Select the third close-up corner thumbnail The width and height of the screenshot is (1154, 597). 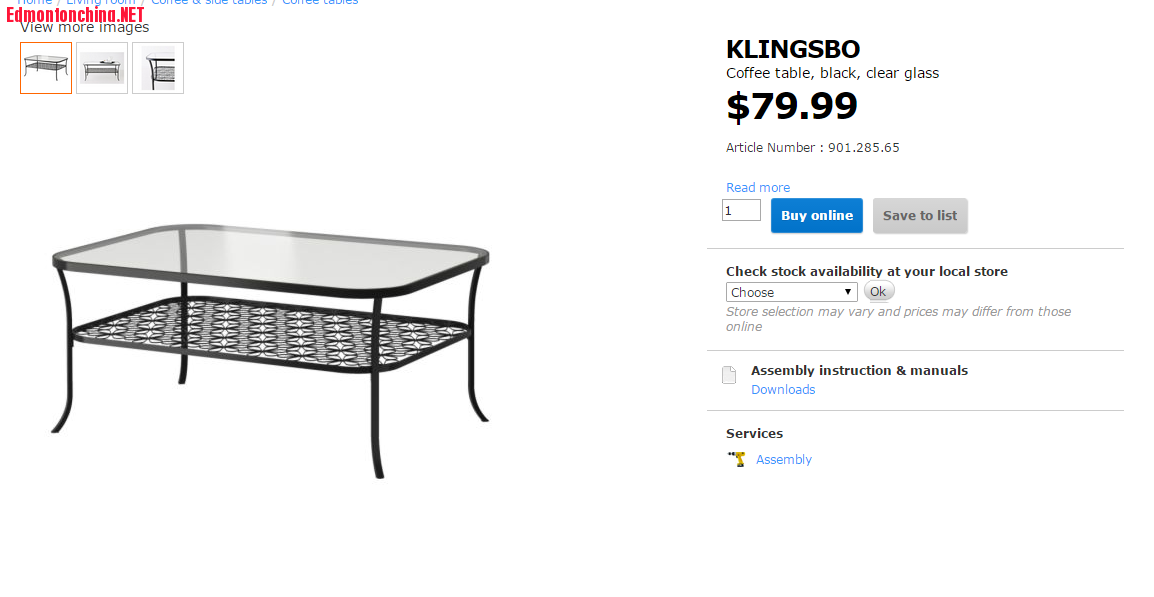157,68
